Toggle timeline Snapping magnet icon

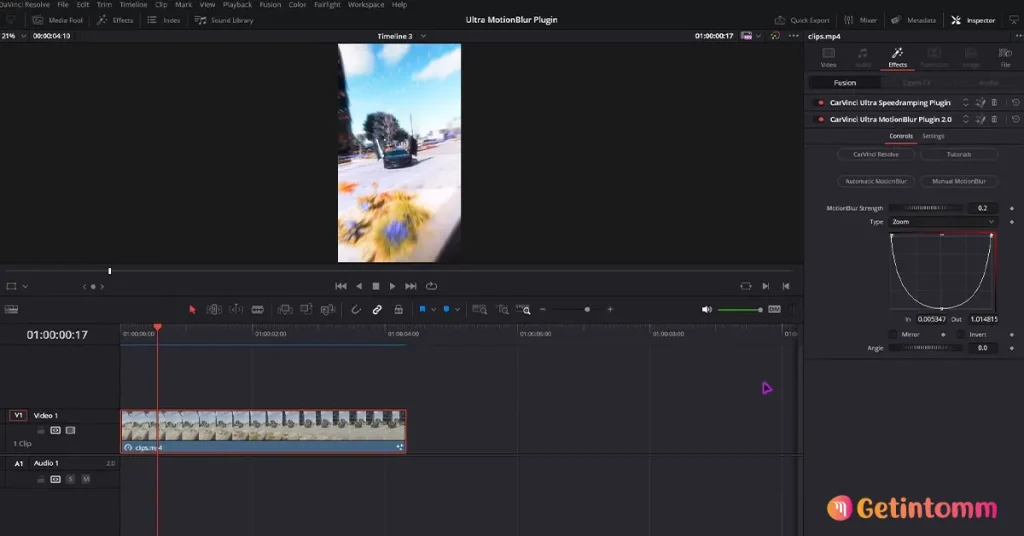pyautogui.click(x=356, y=309)
